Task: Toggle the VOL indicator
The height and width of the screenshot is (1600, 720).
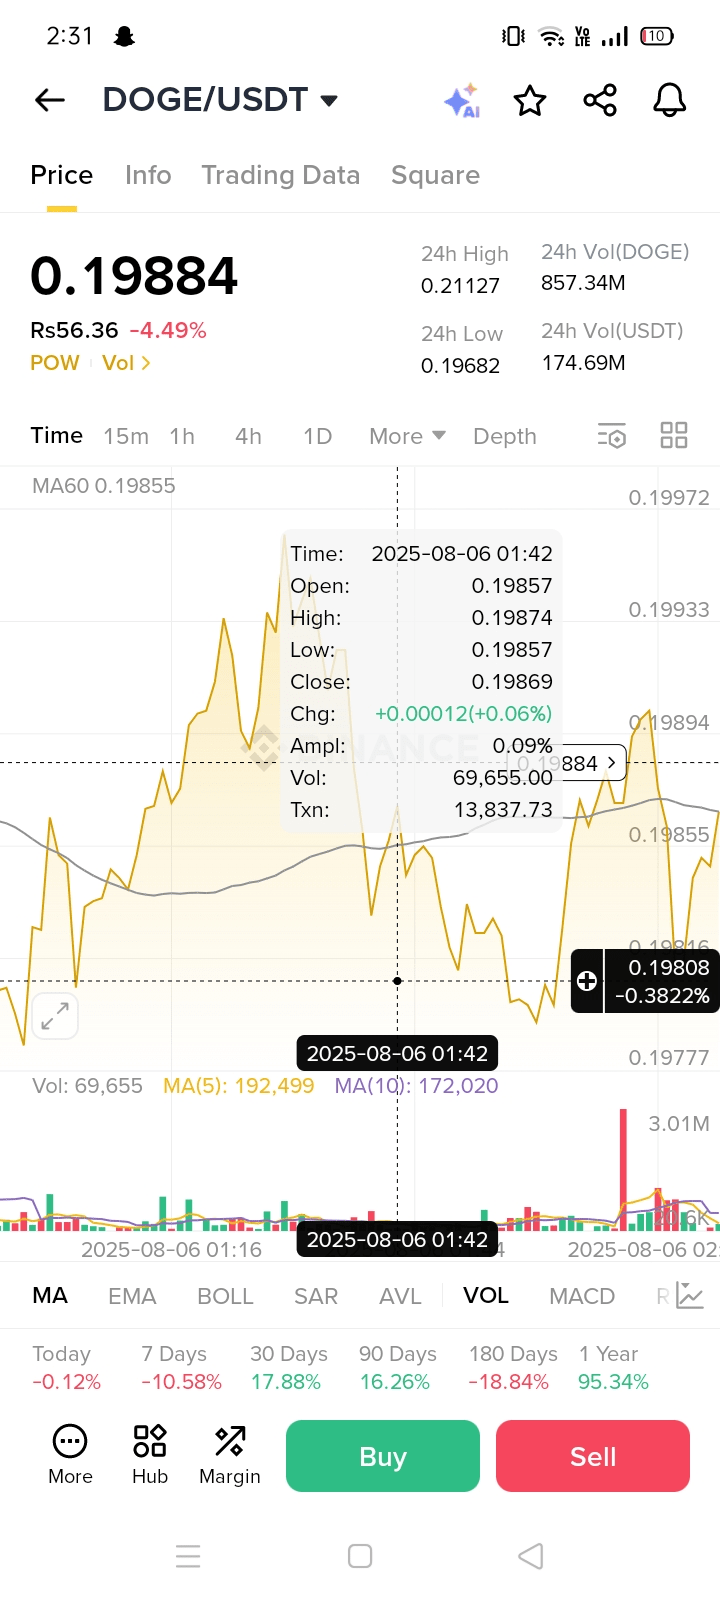Action: (486, 1296)
